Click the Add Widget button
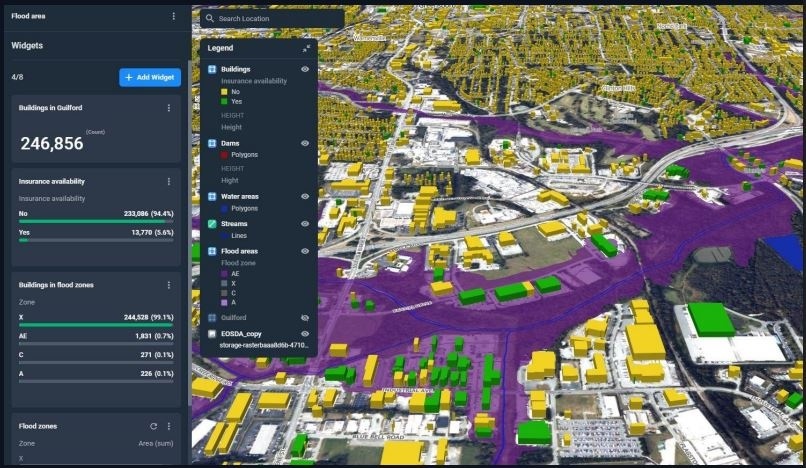Image resolution: width=806 pixels, height=468 pixels. [150, 77]
